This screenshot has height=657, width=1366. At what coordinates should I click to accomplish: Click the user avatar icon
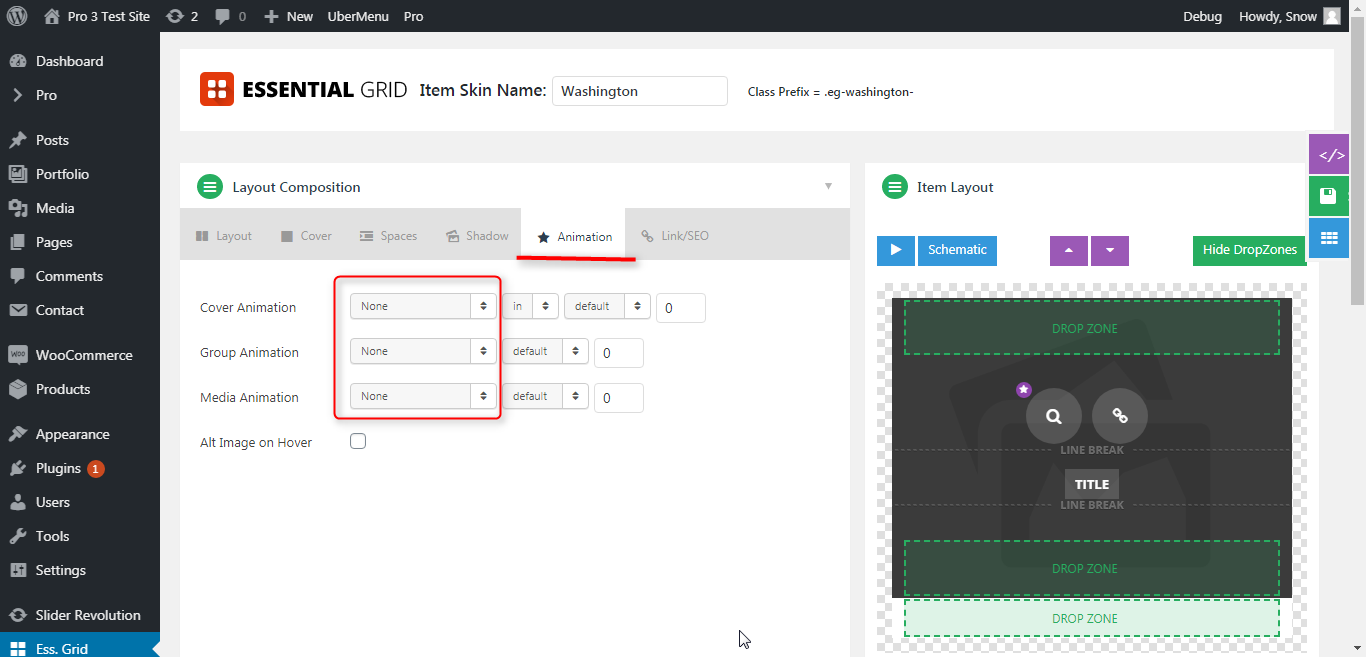pyautogui.click(x=1332, y=16)
